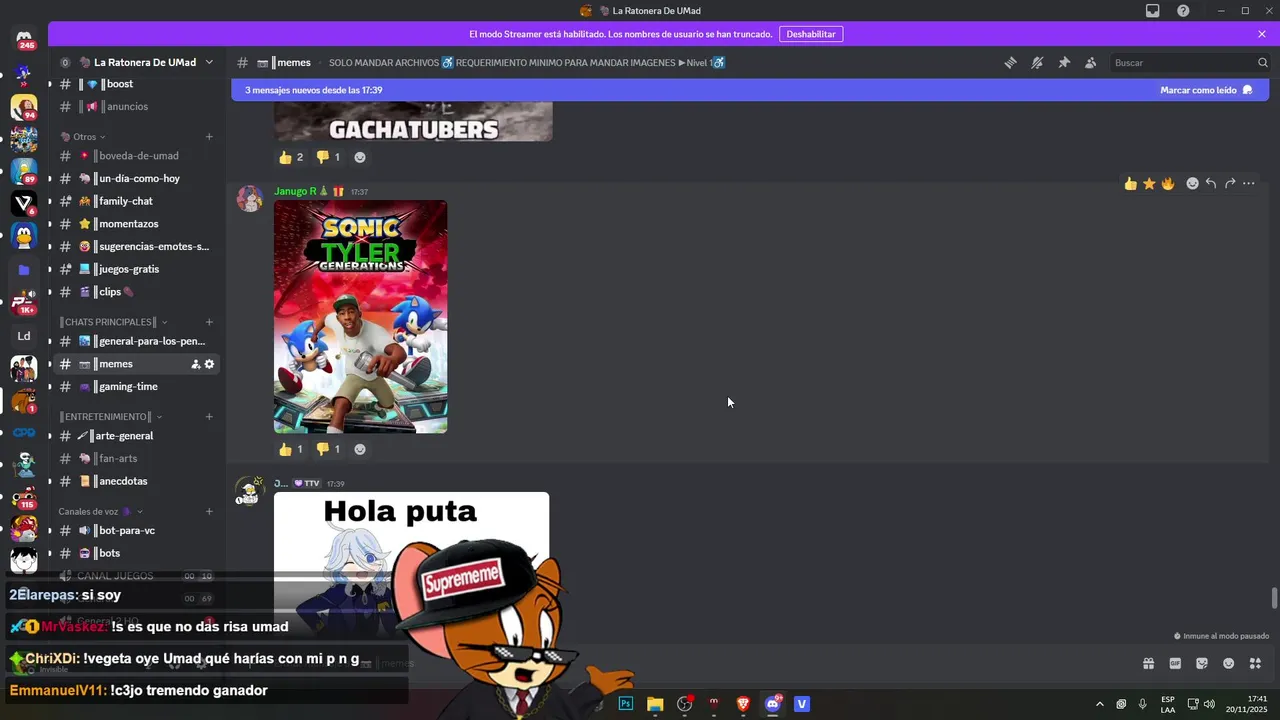
Task: Open Discord home direct messages icon
Action: pos(24,40)
